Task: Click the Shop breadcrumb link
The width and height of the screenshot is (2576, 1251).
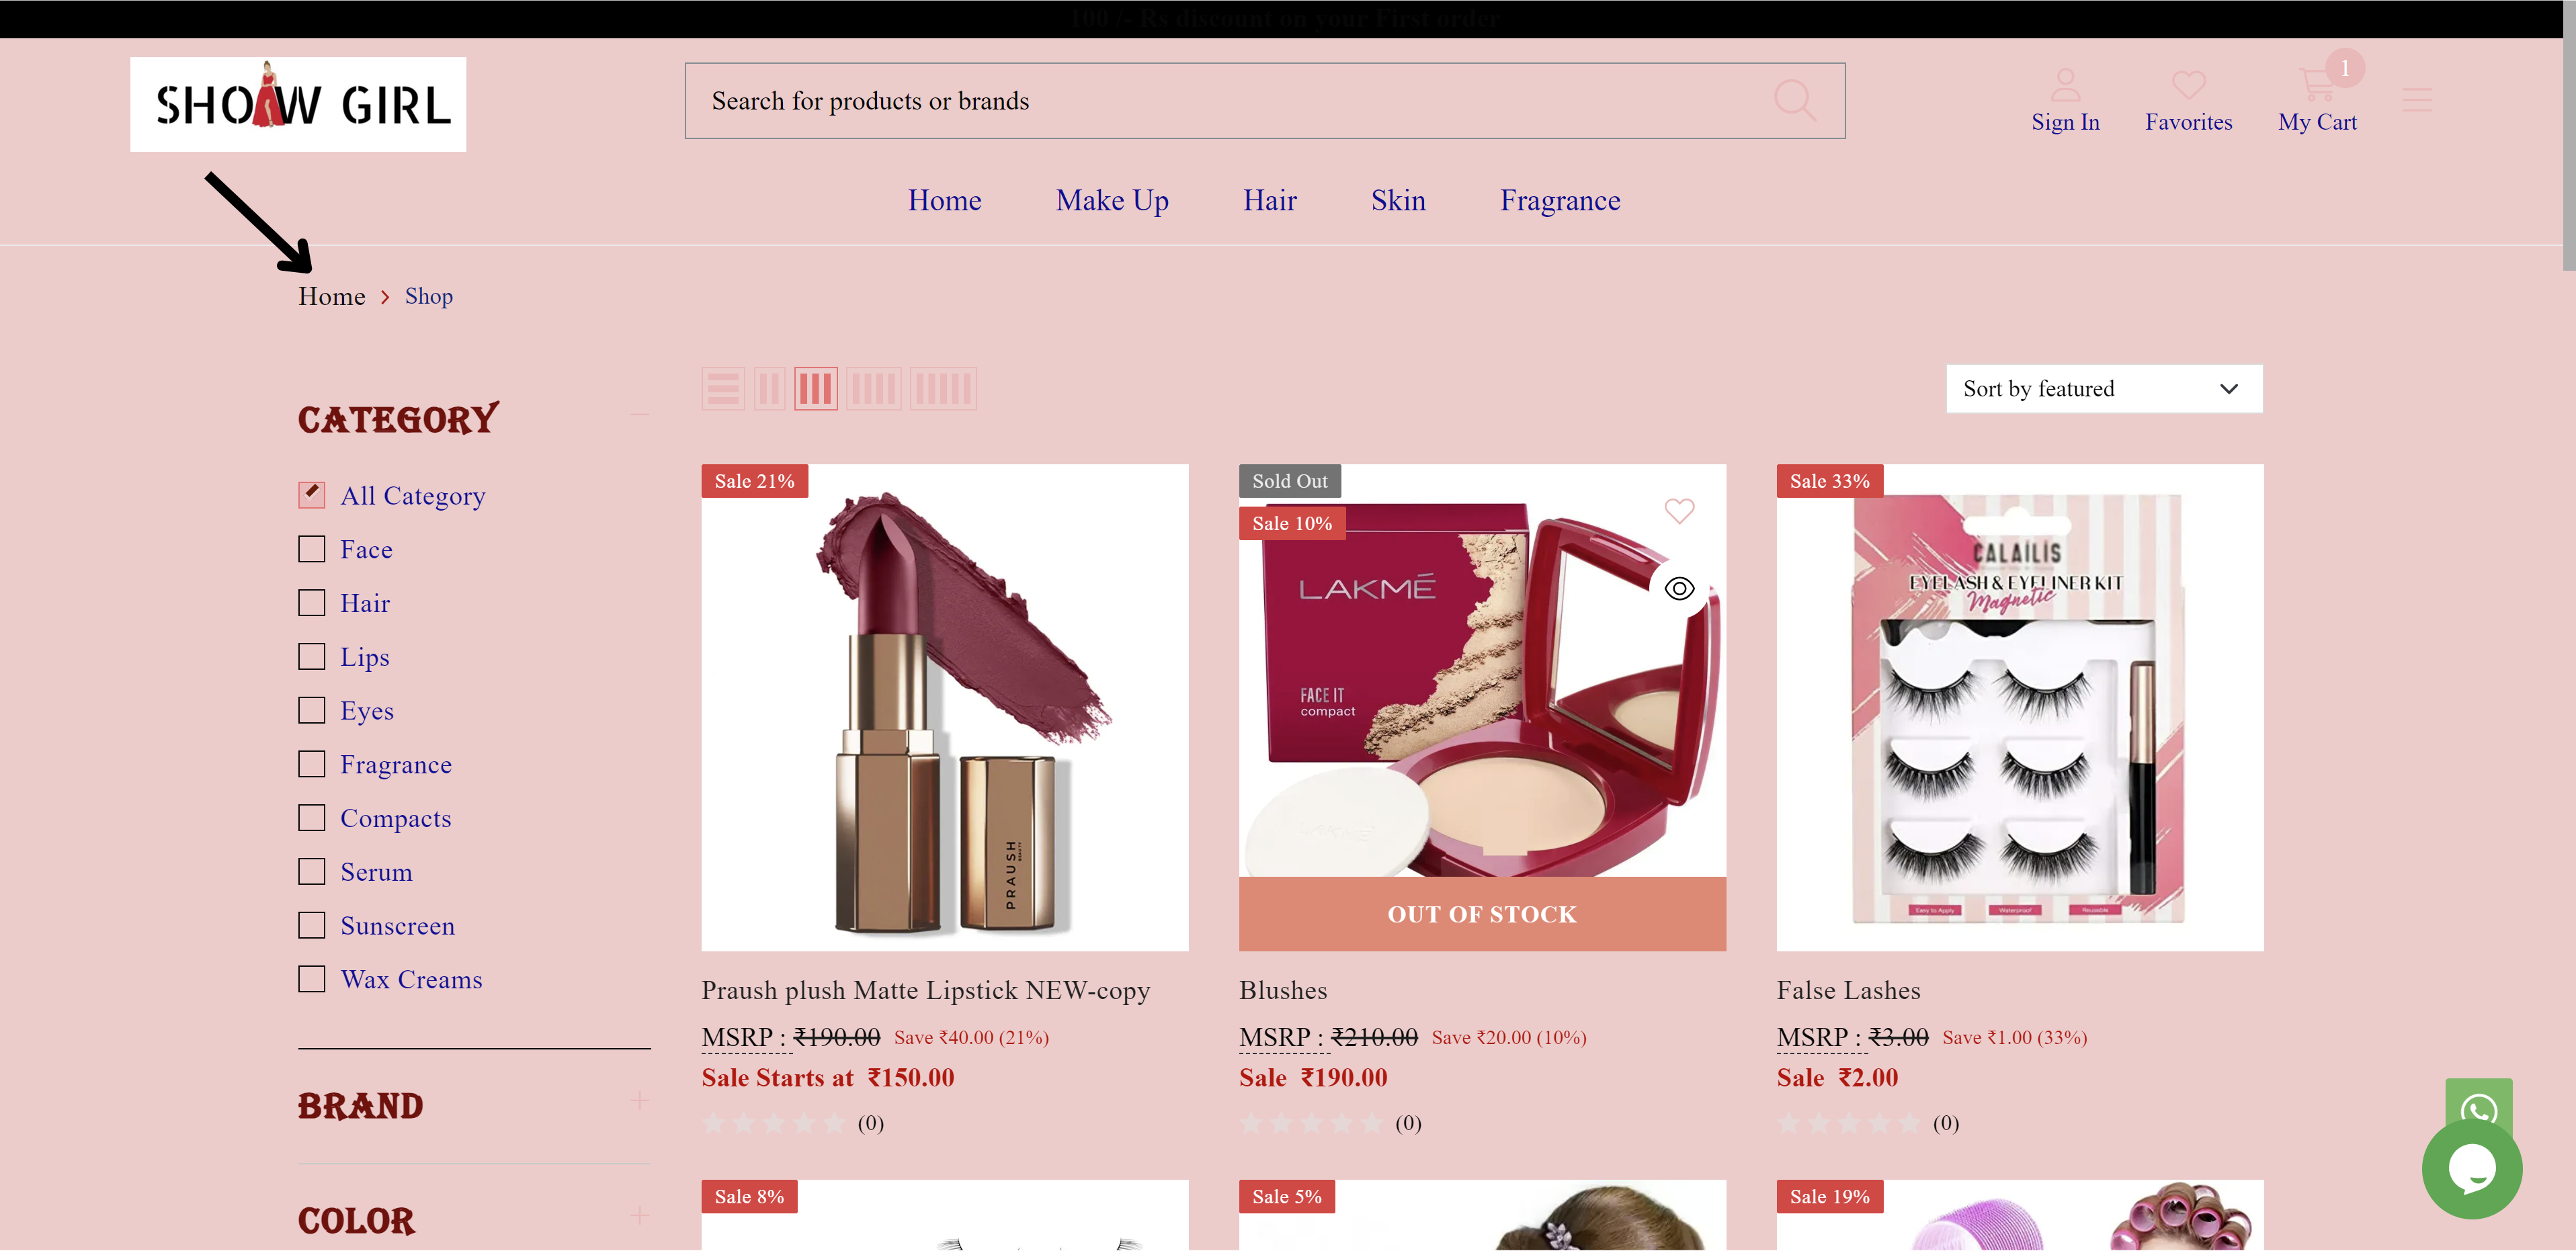Action: (x=428, y=297)
